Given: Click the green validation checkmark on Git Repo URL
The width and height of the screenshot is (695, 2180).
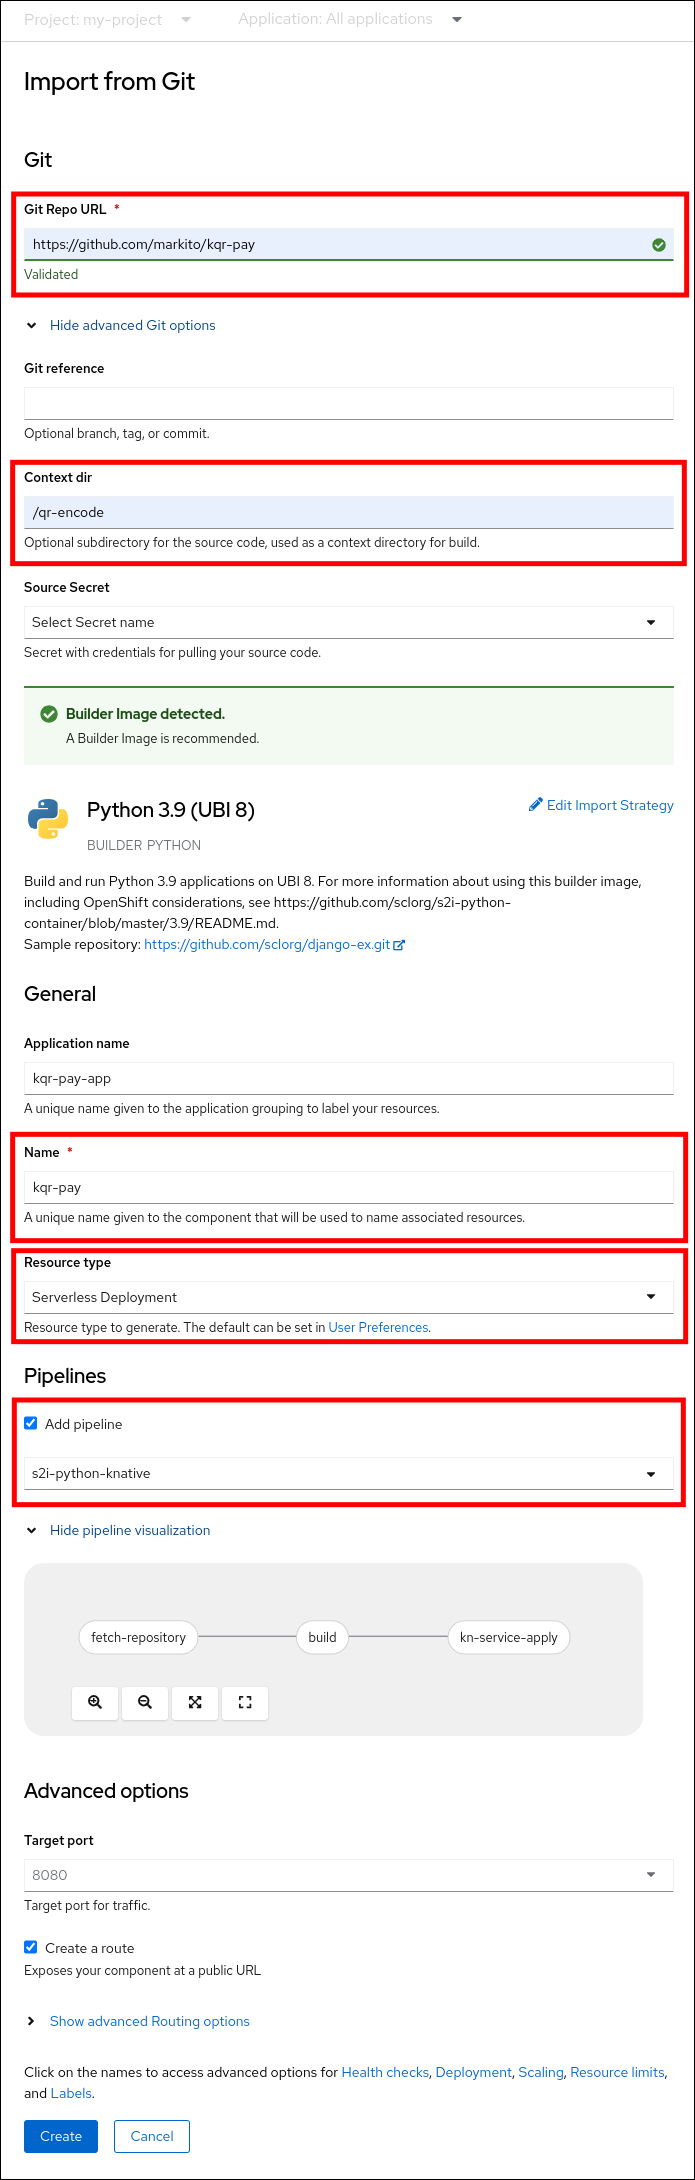Looking at the screenshot, I should (x=658, y=243).
